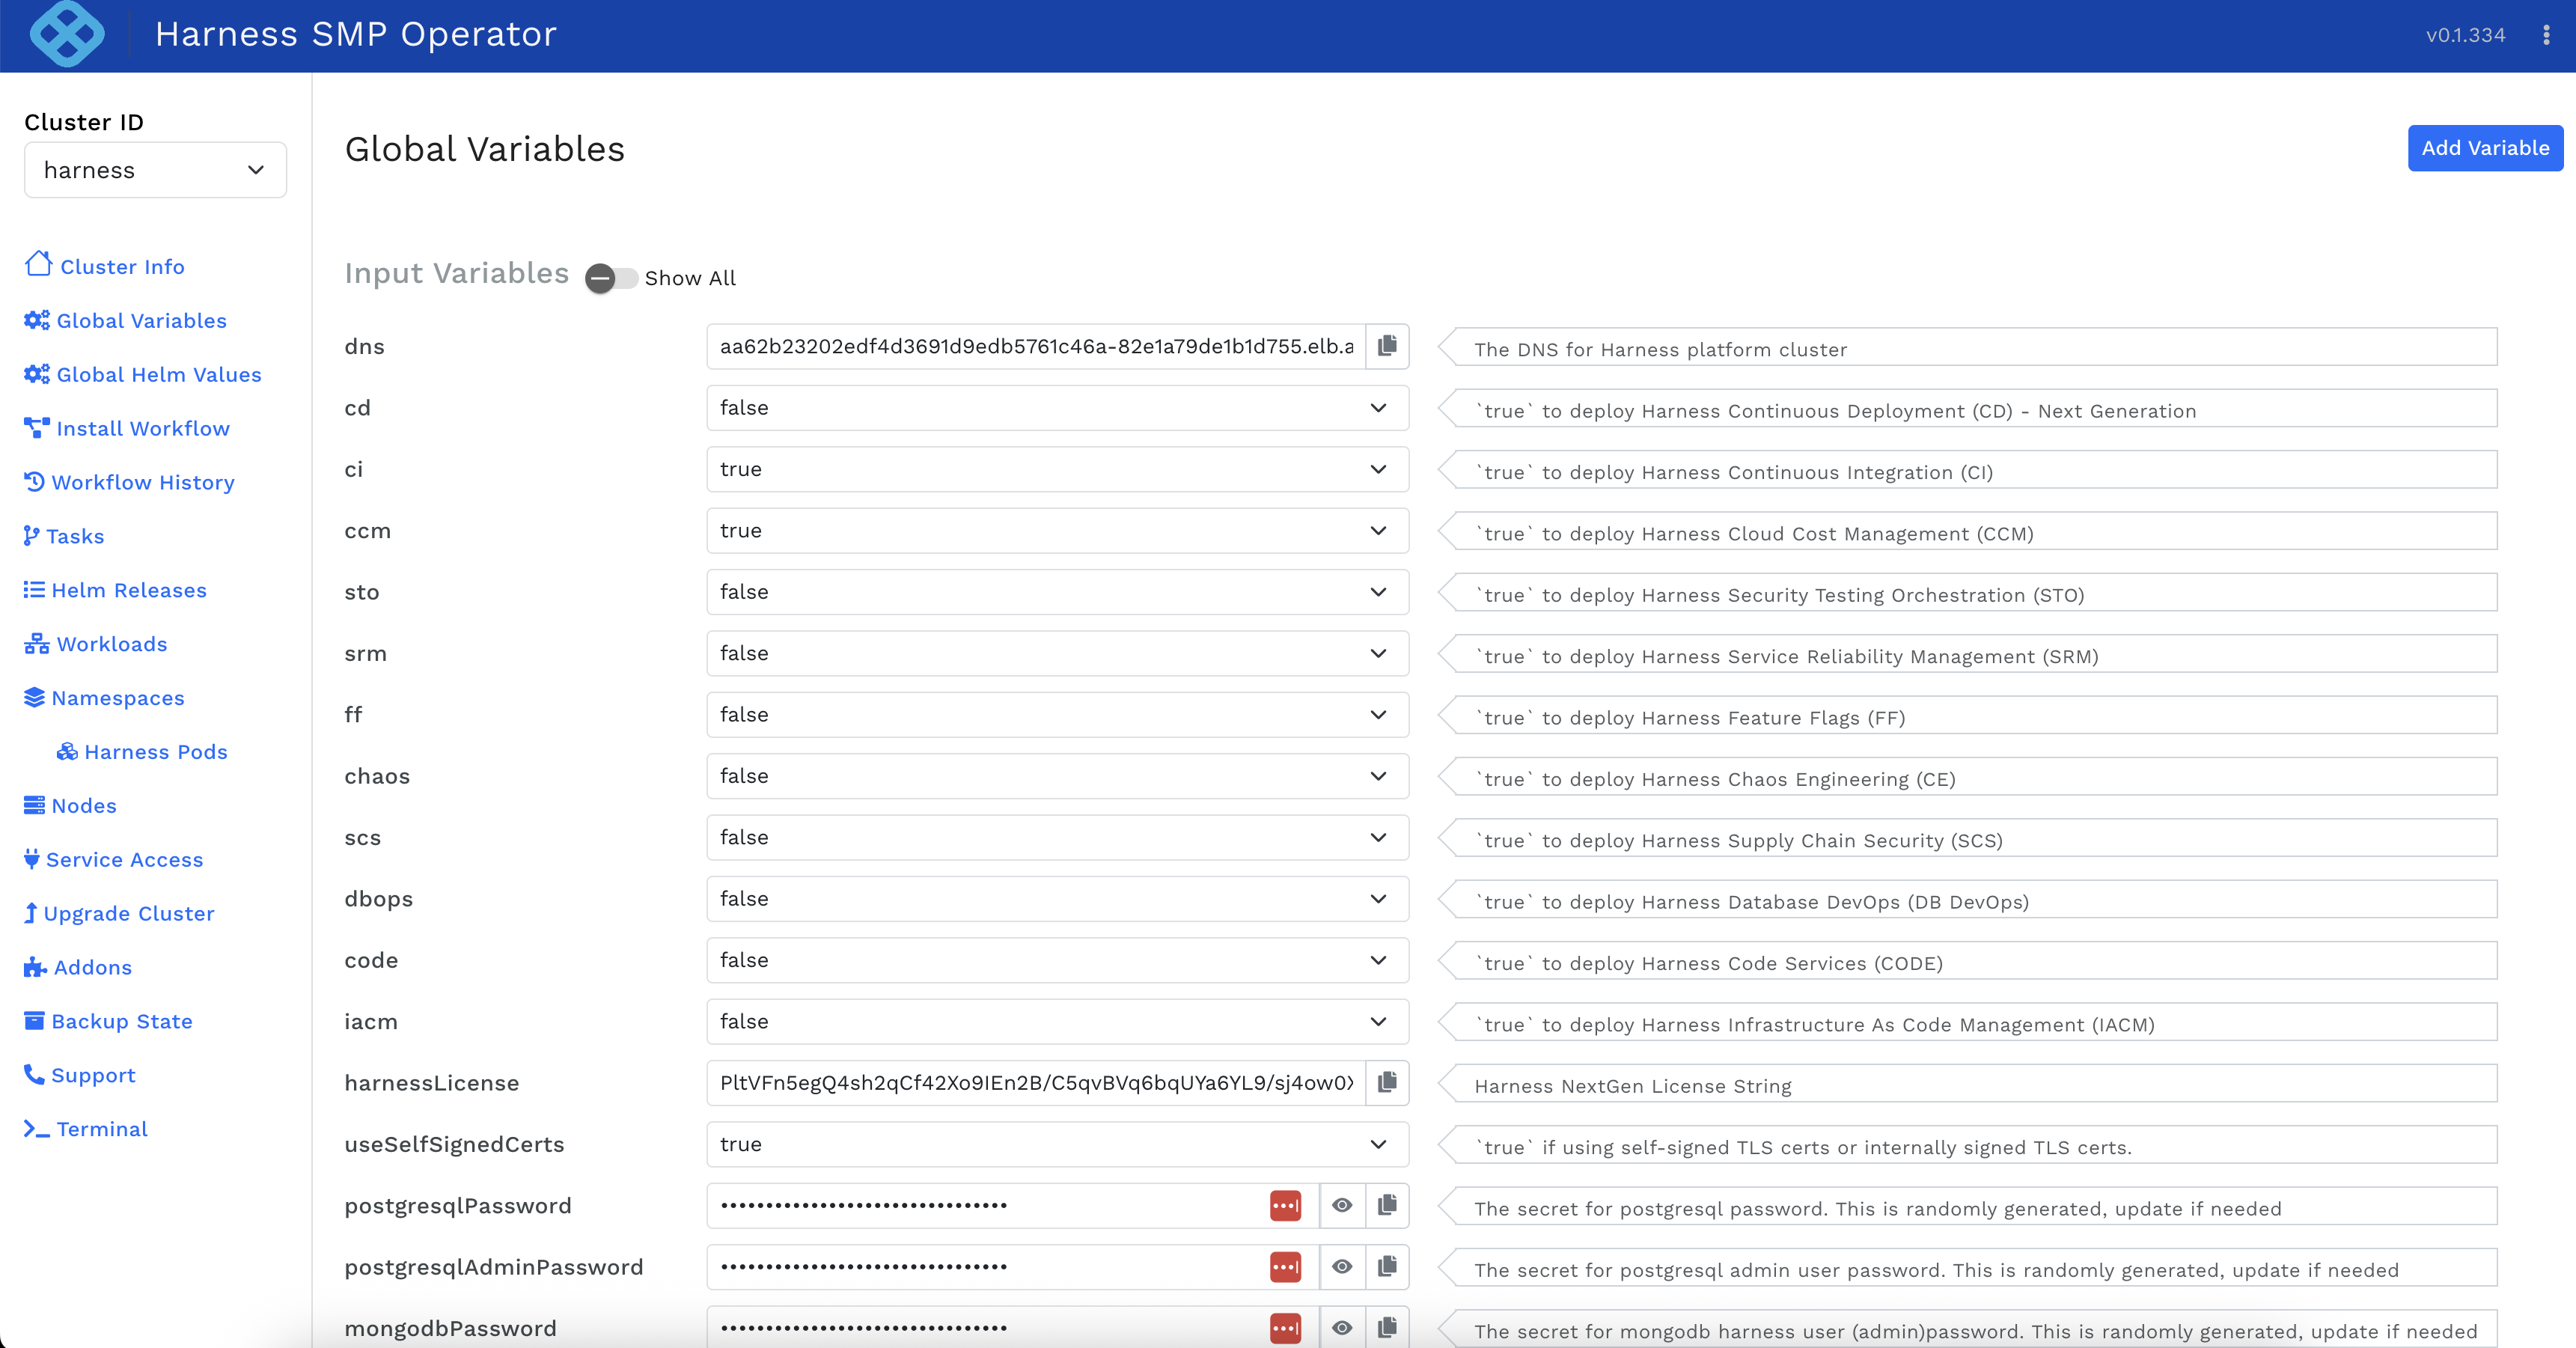Screen dimensions: 2576x1348
Task: Open the srm value dropdown
Action: [1057, 653]
